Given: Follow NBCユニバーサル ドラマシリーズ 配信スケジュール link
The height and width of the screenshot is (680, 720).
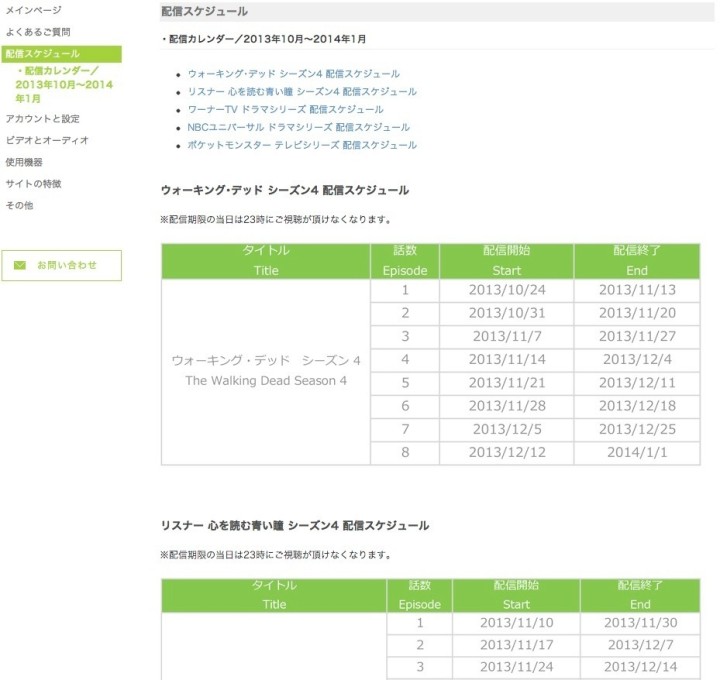Looking at the screenshot, I should 298,127.
